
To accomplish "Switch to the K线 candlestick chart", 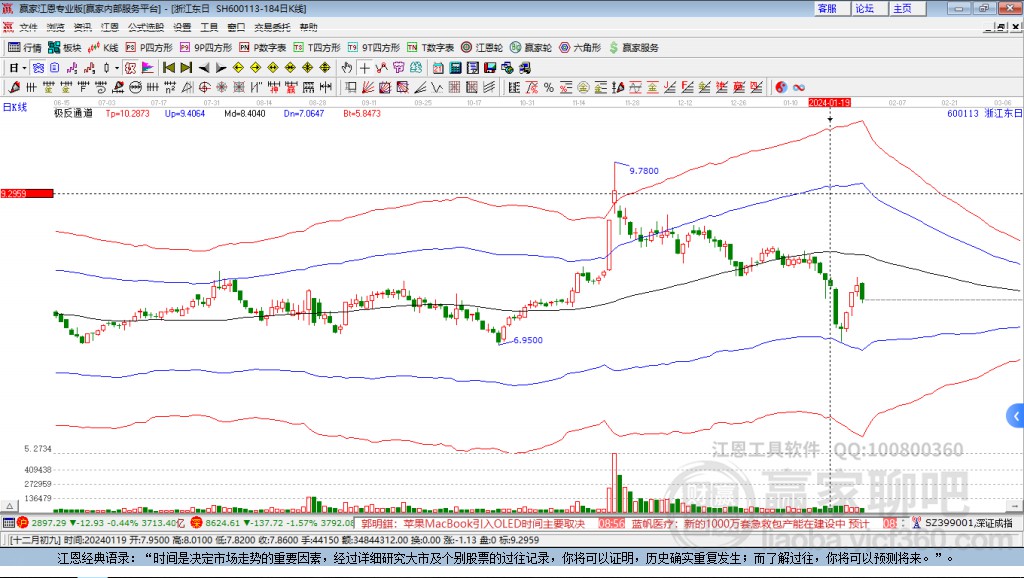I will pos(103,48).
